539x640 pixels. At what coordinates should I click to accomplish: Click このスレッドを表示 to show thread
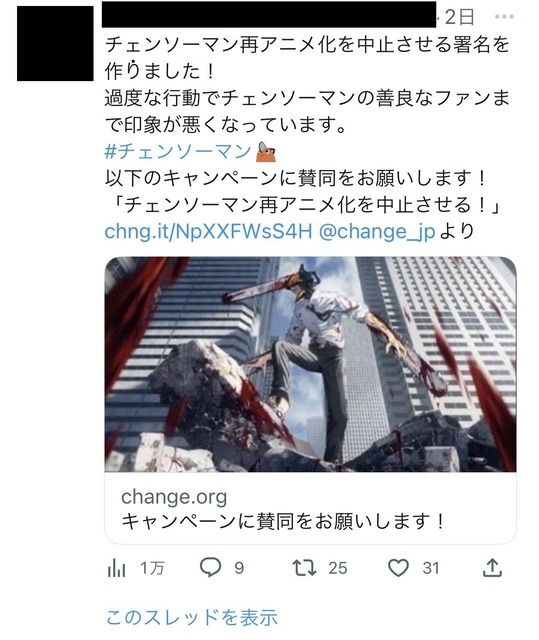click(192, 618)
